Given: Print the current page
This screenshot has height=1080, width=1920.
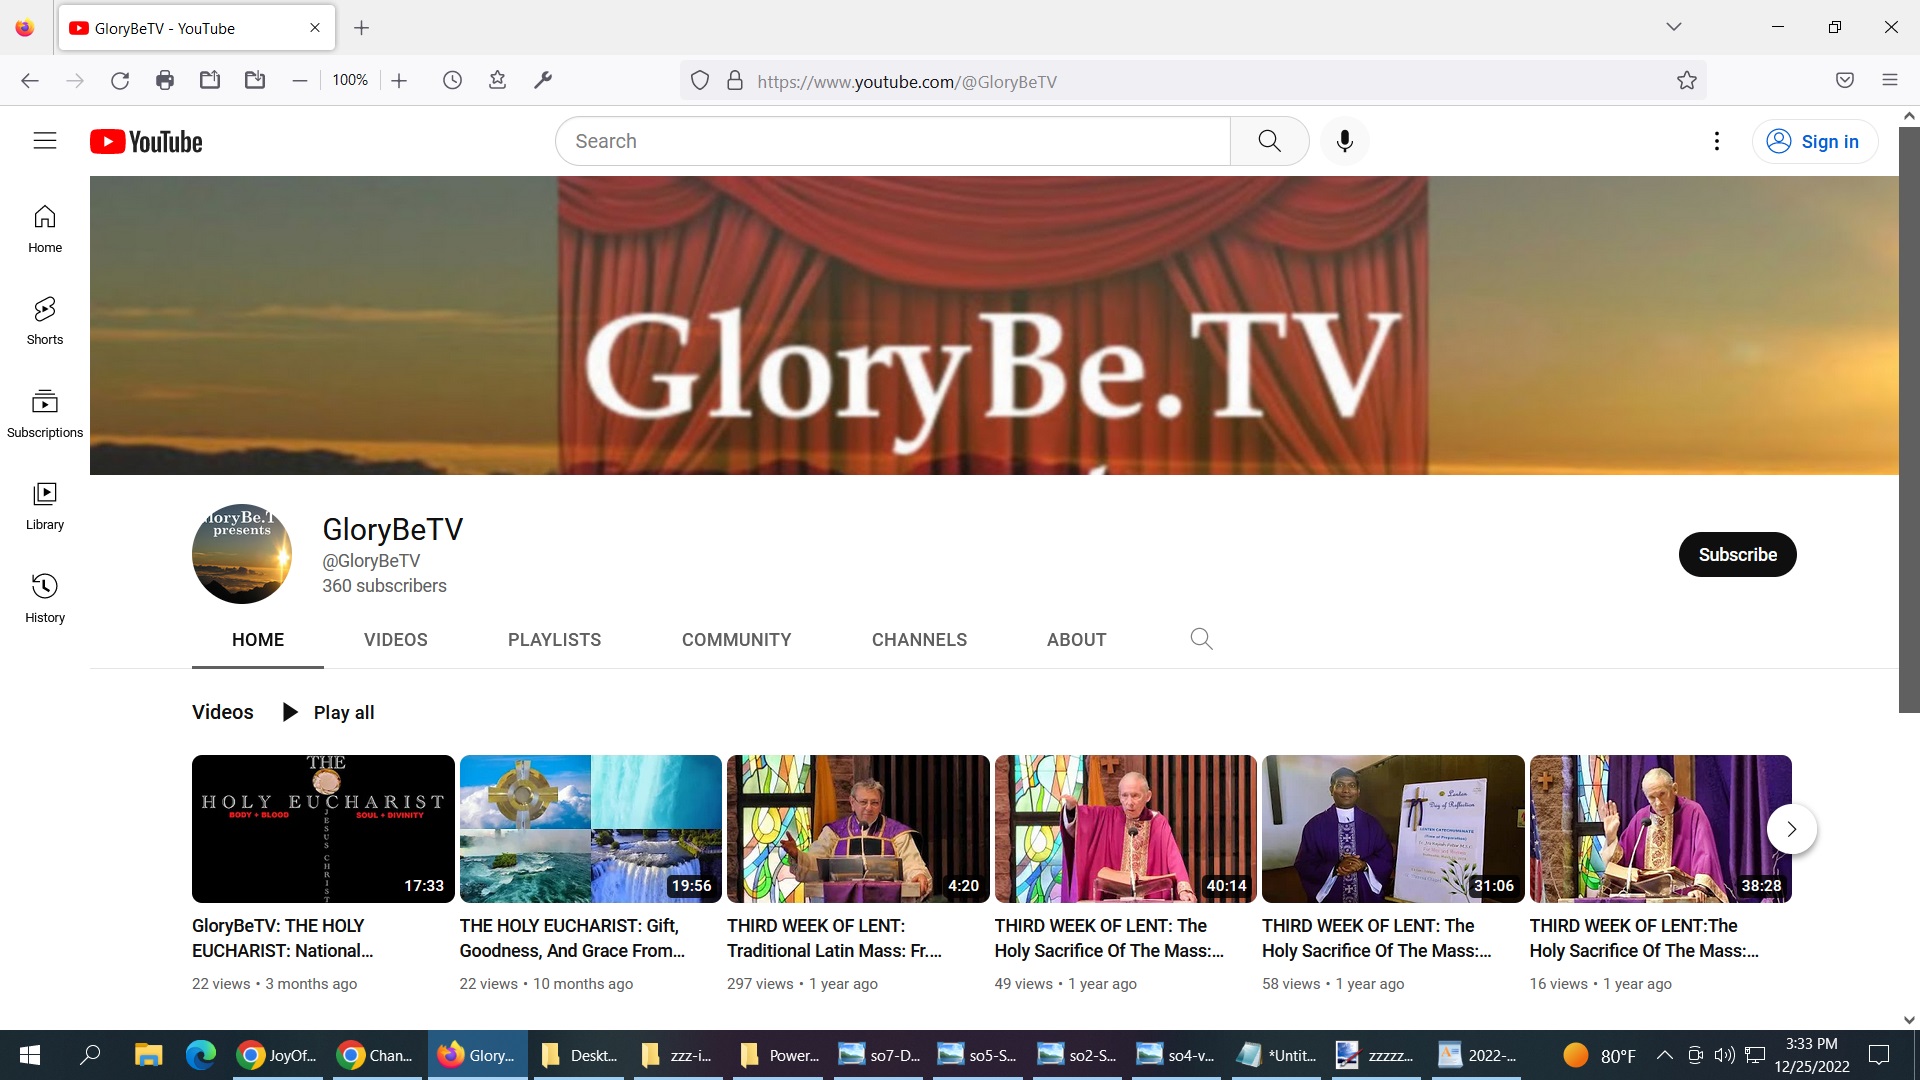Looking at the screenshot, I should point(165,80).
